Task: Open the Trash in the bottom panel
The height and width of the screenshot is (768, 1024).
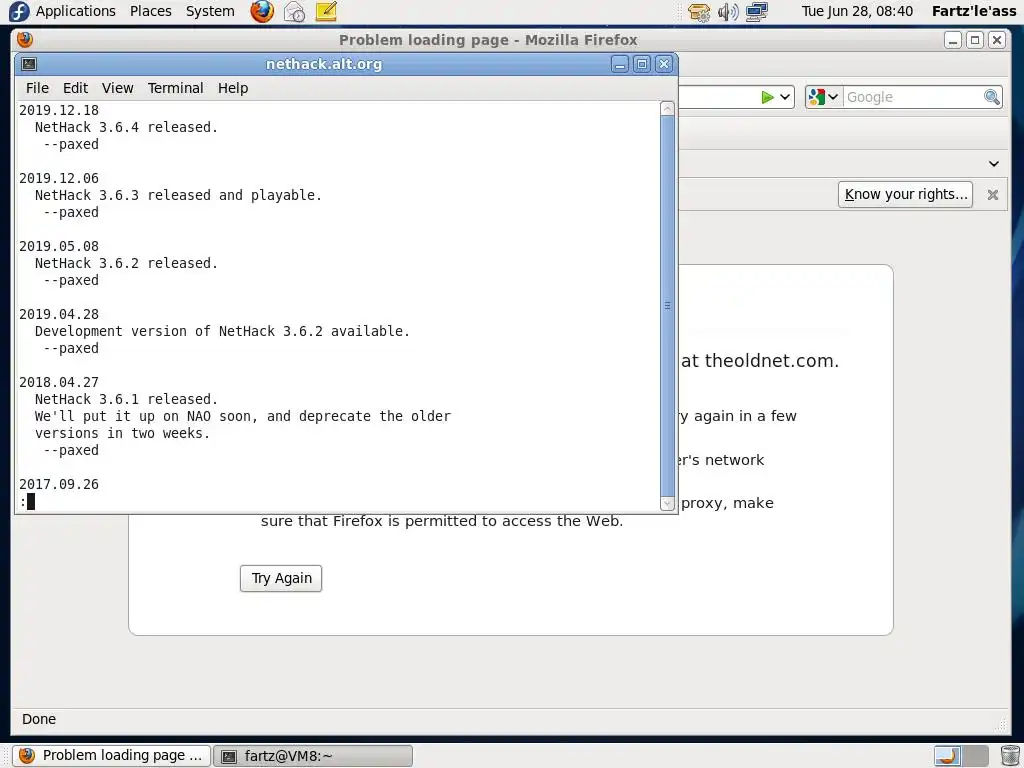Action: point(1010,756)
